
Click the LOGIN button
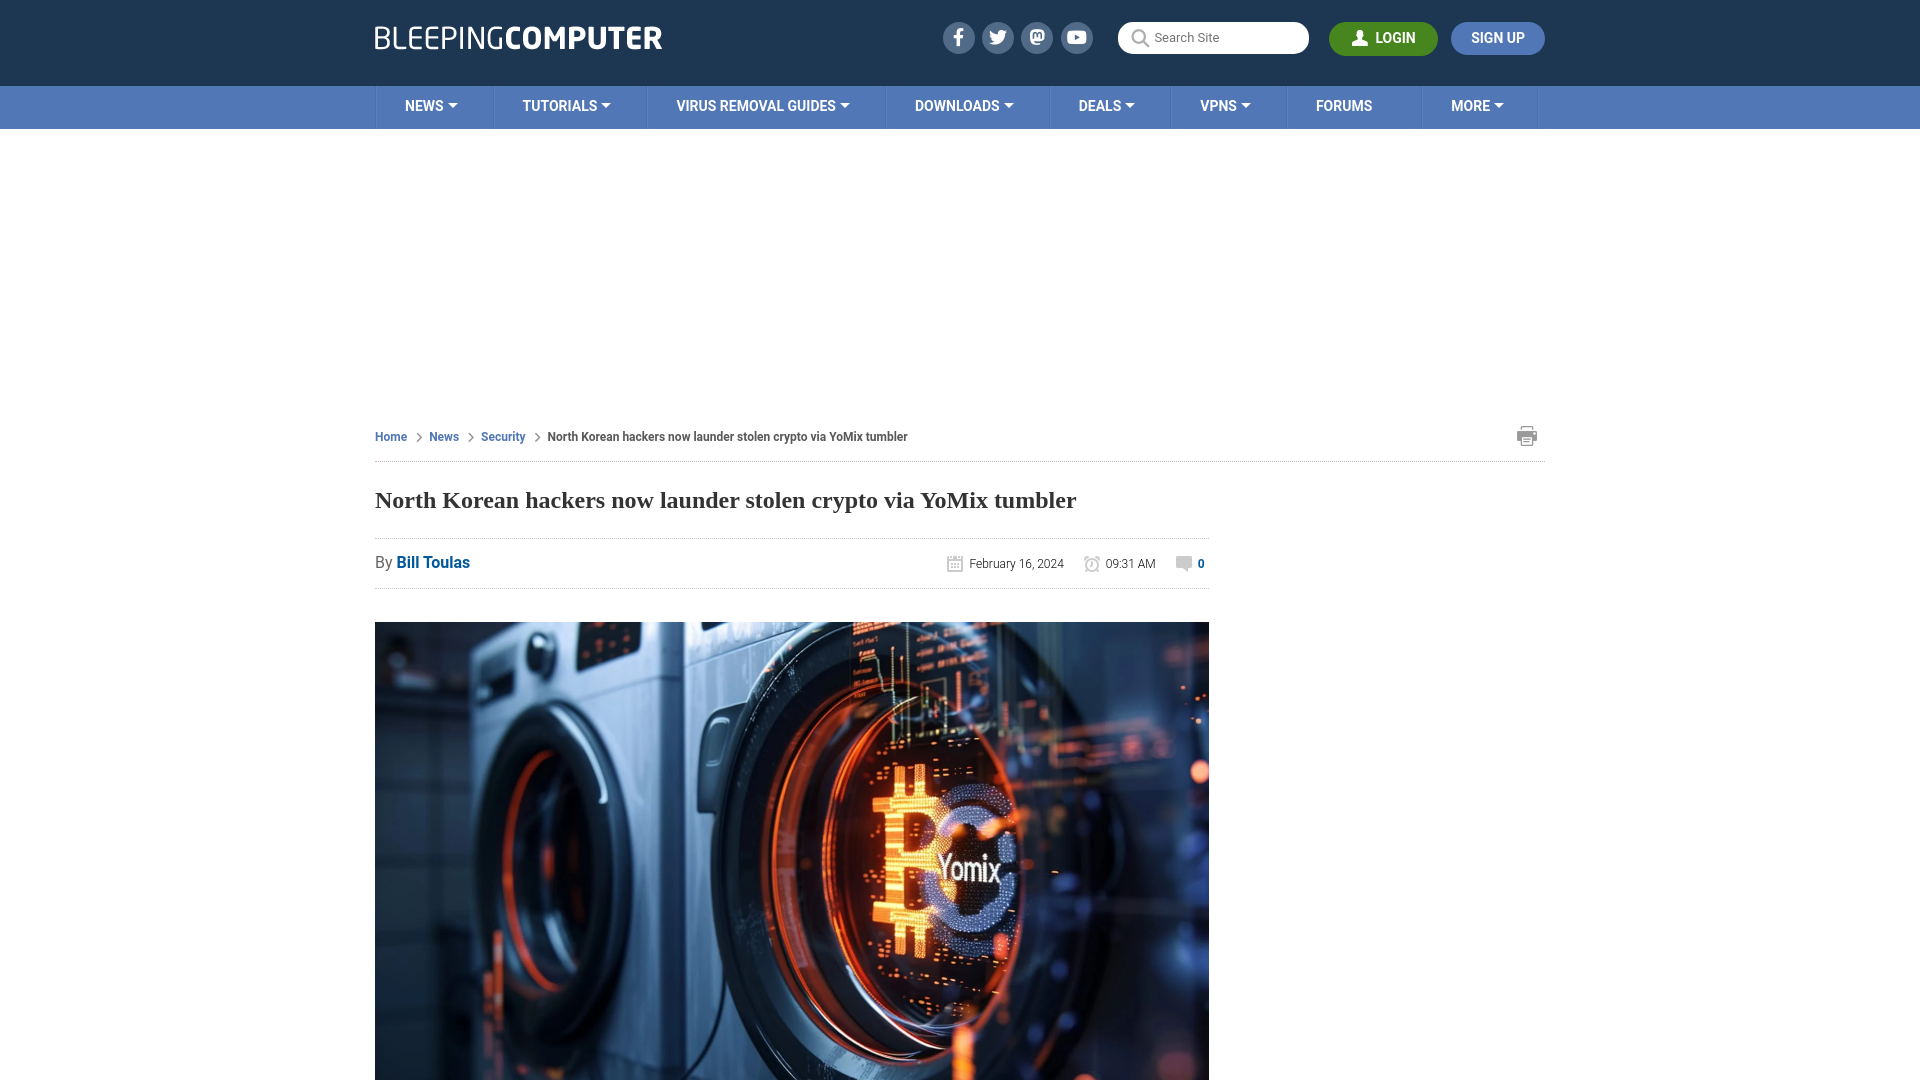pos(1383,37)
